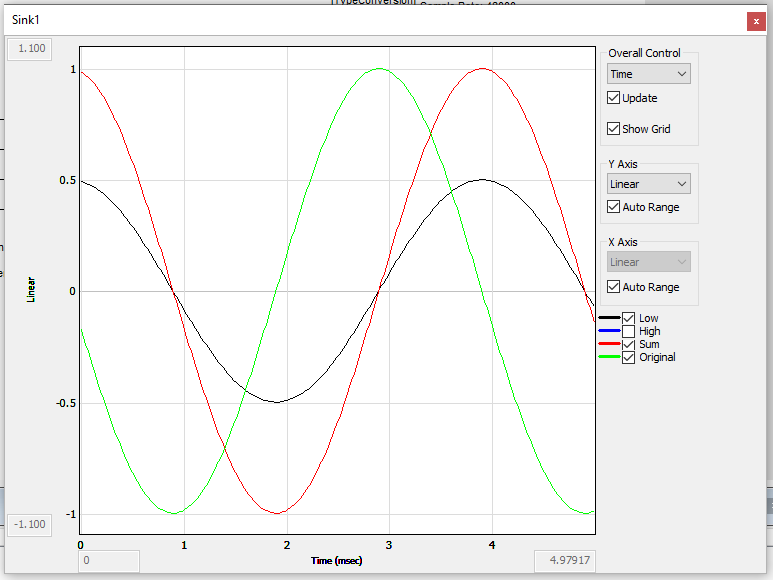773x580 pixels.
Task: Toggle Auto Range under Y Axis
Action: click(x=614, y=207)
